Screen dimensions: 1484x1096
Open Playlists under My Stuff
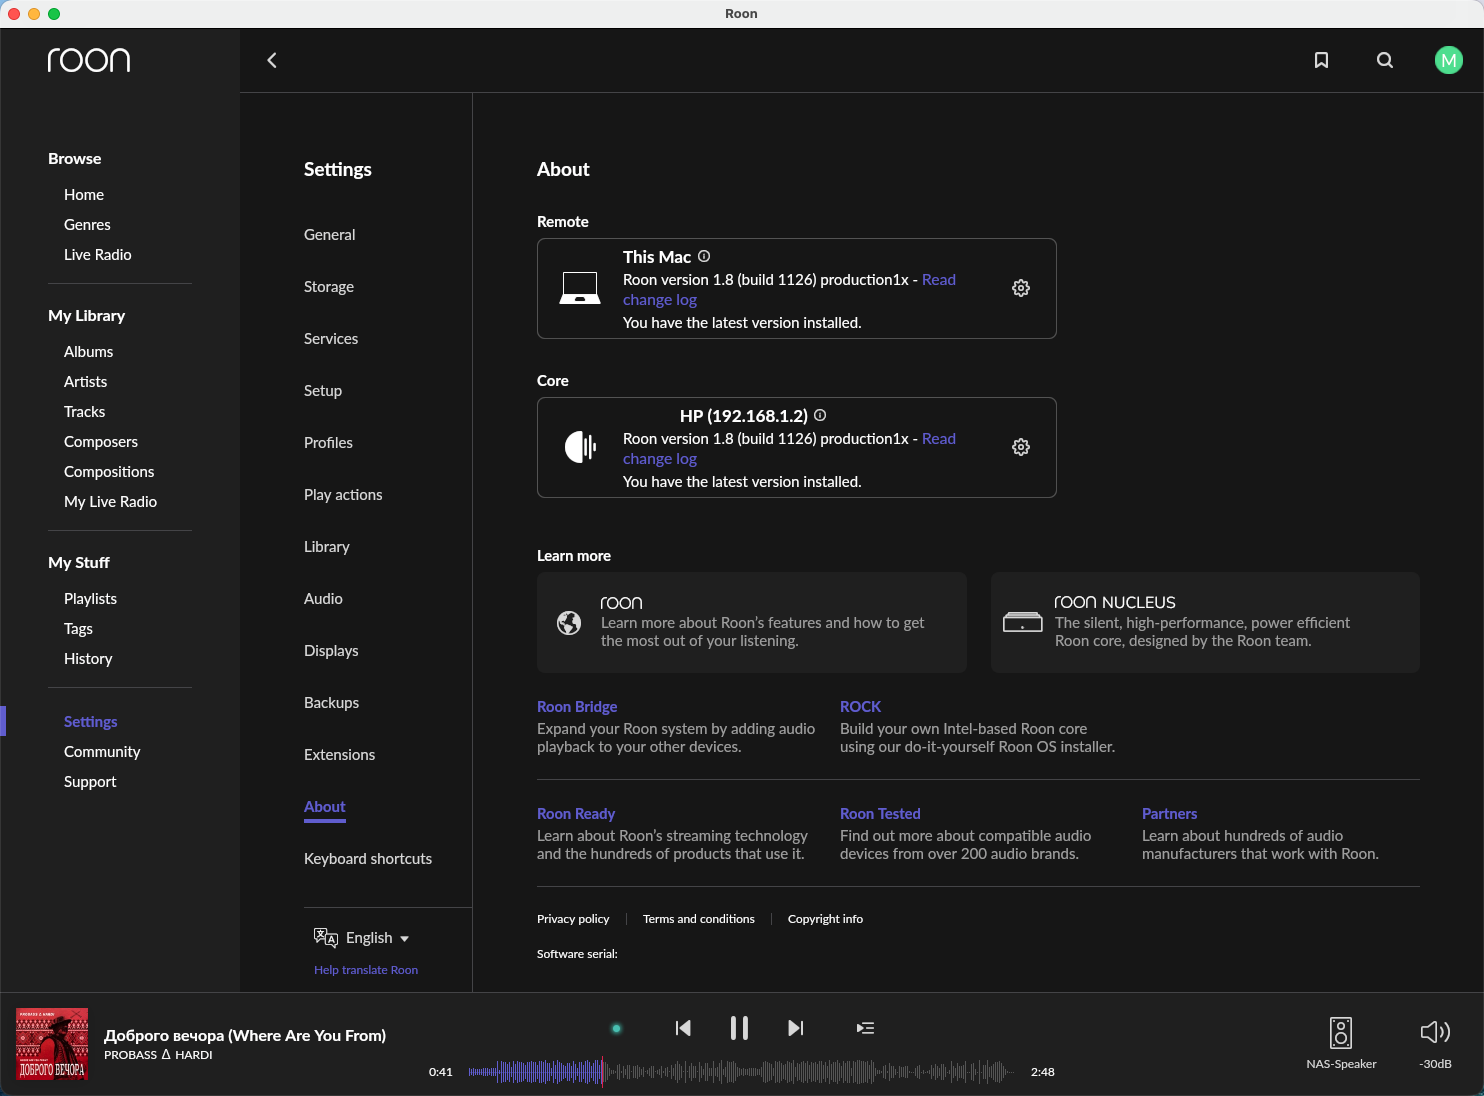(91, 599)
